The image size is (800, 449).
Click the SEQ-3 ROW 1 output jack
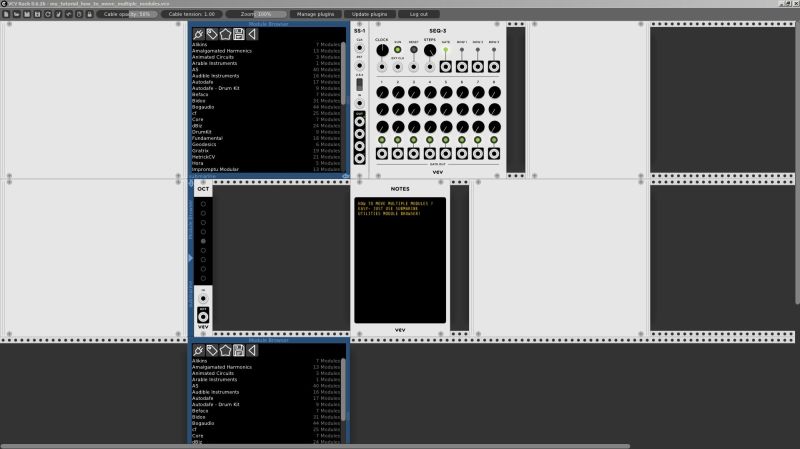[x=462, y=67]
